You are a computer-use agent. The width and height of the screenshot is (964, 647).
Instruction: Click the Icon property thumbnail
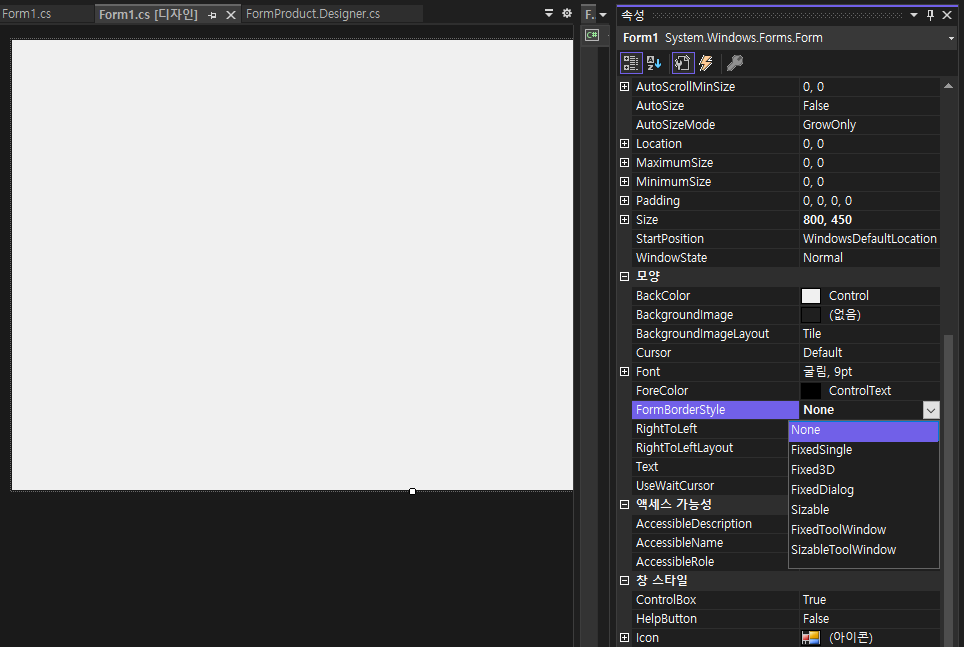point(811,638)
